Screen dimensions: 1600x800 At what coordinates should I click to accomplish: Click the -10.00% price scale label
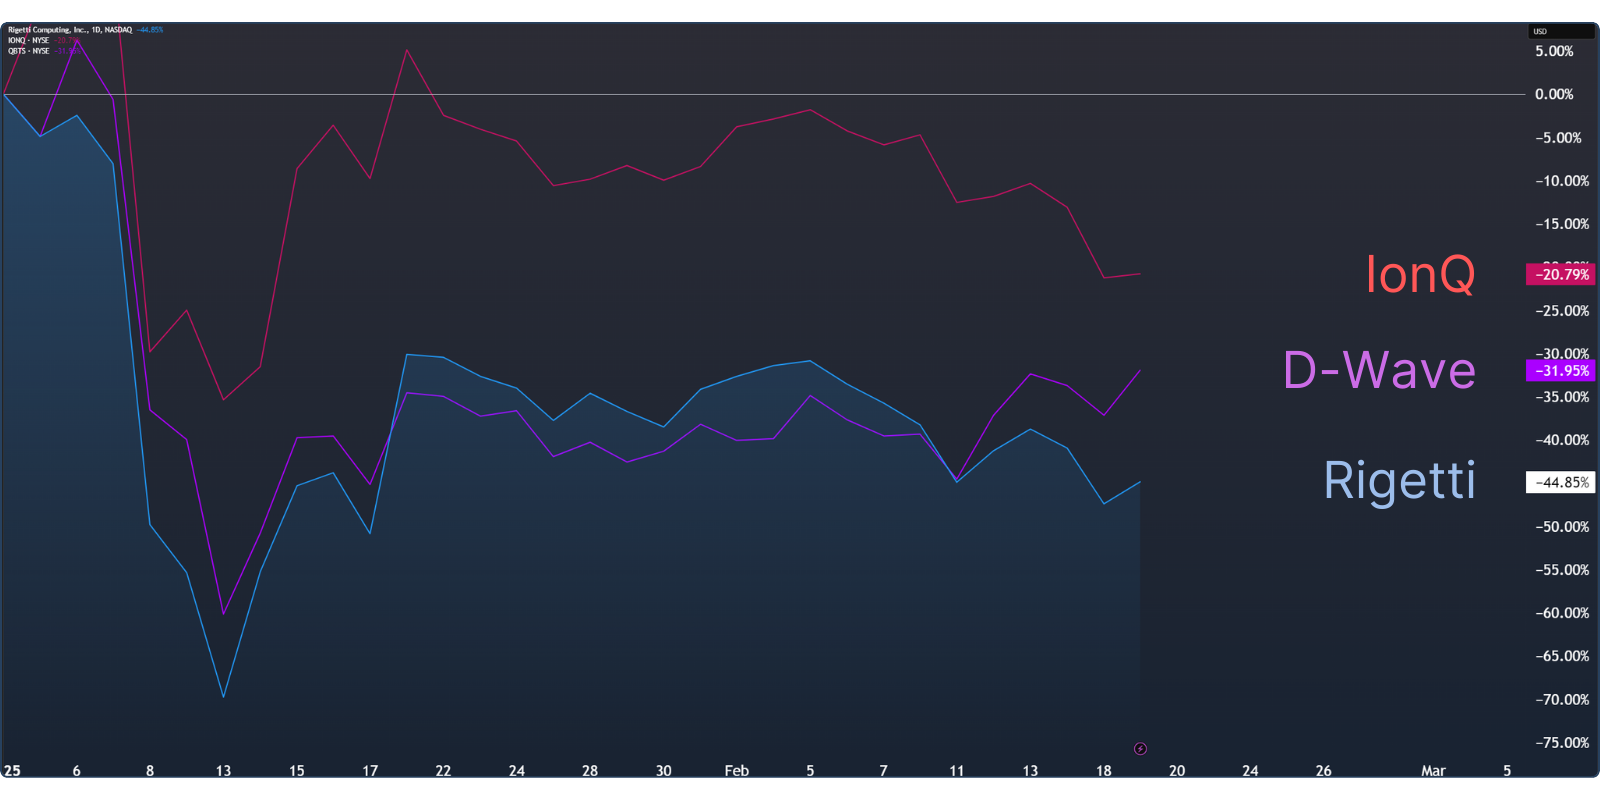tap(1562, 181)
